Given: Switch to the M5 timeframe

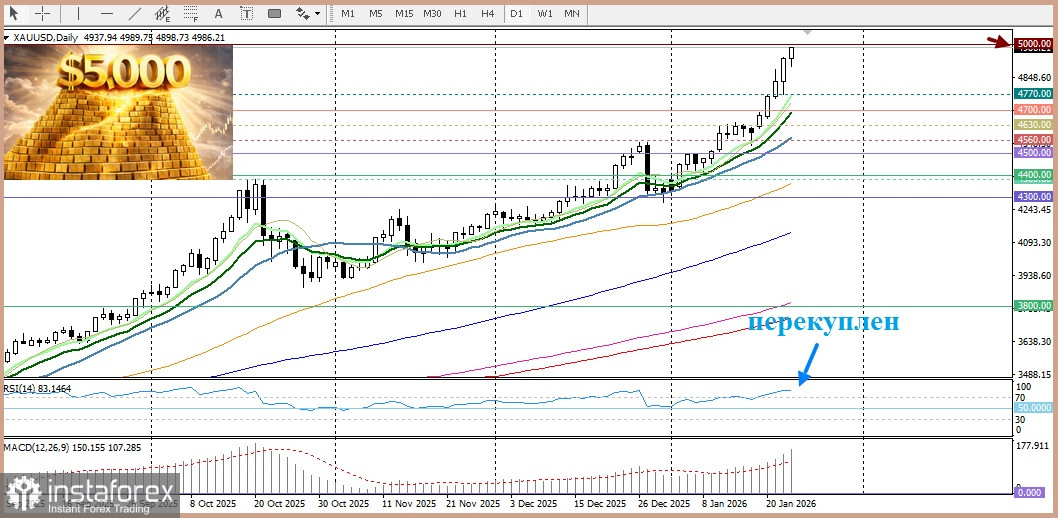Looking at the screenshot, I should click(376, 13).
